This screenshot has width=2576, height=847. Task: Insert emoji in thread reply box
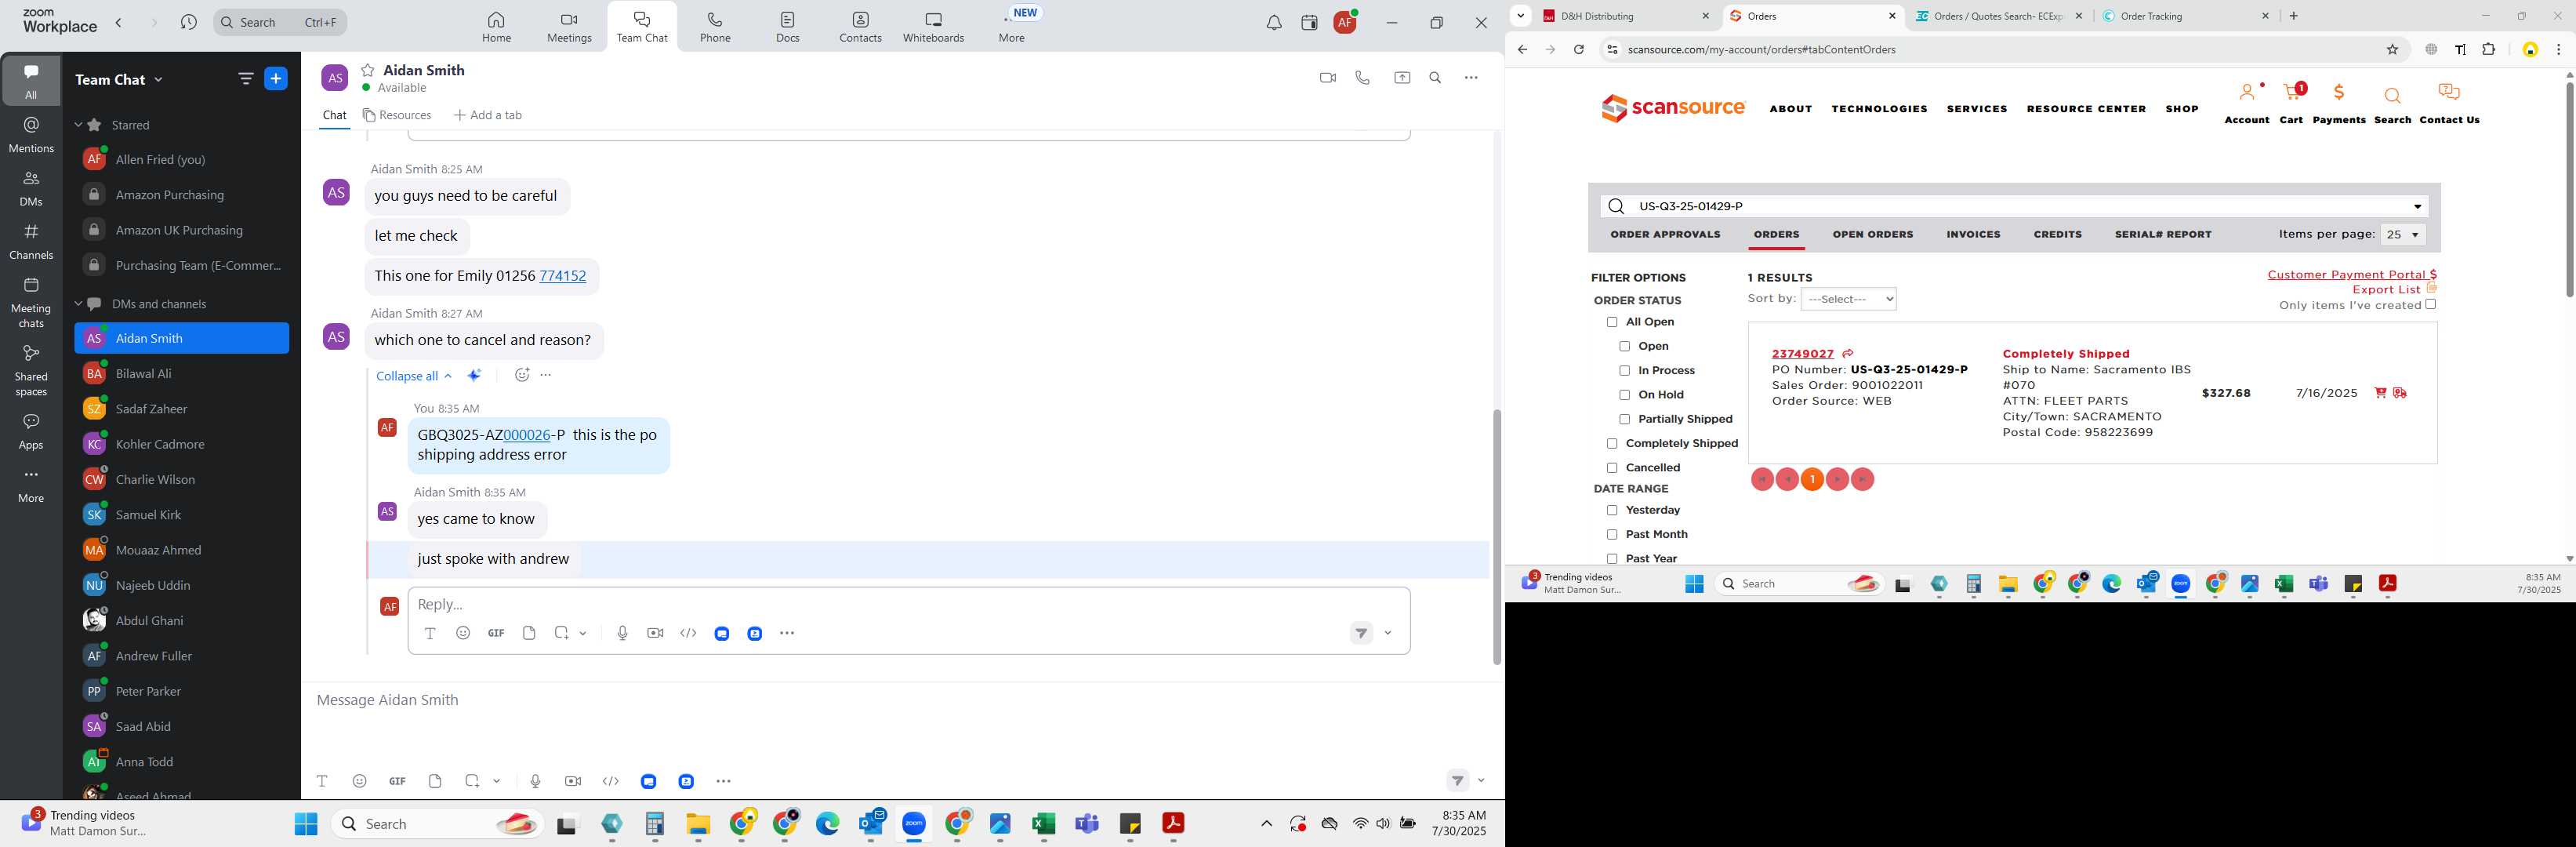[x=463, y=633]
